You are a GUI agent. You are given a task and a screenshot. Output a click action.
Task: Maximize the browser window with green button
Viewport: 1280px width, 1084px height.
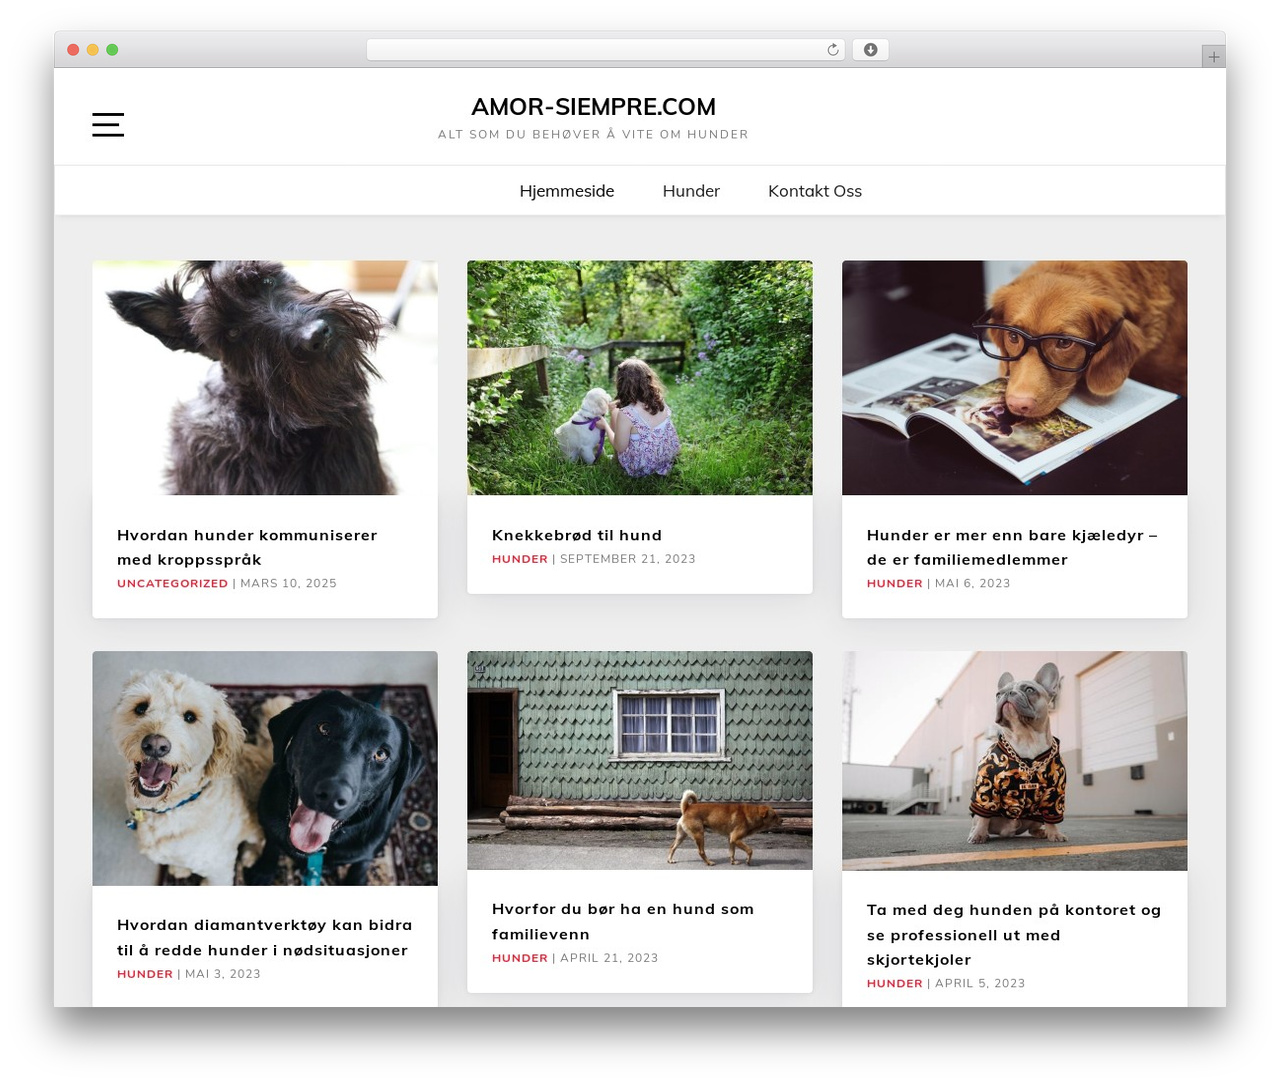coord(112,50)
